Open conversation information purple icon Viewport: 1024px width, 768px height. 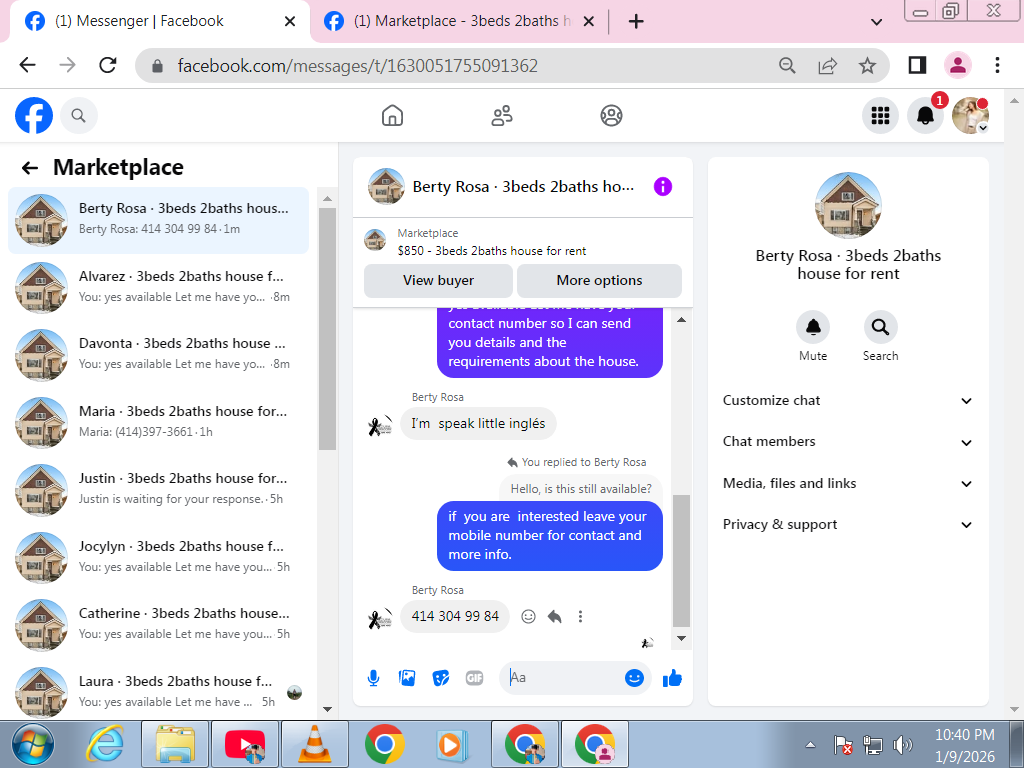[663, 187]
